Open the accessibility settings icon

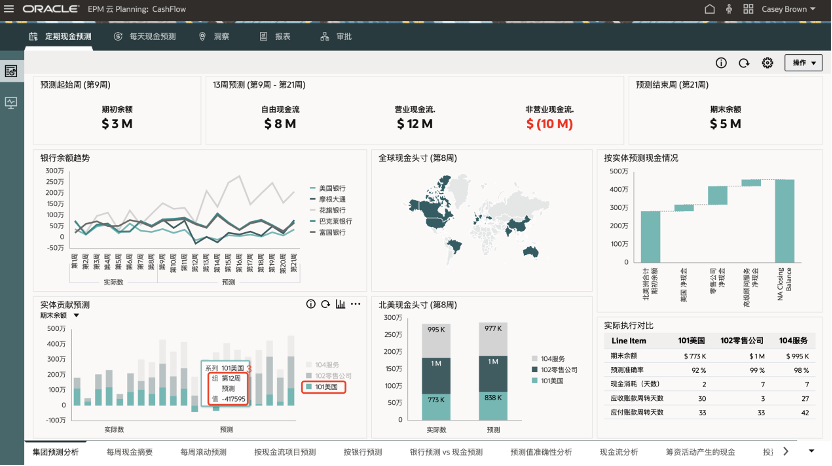(x=728, y=8)
